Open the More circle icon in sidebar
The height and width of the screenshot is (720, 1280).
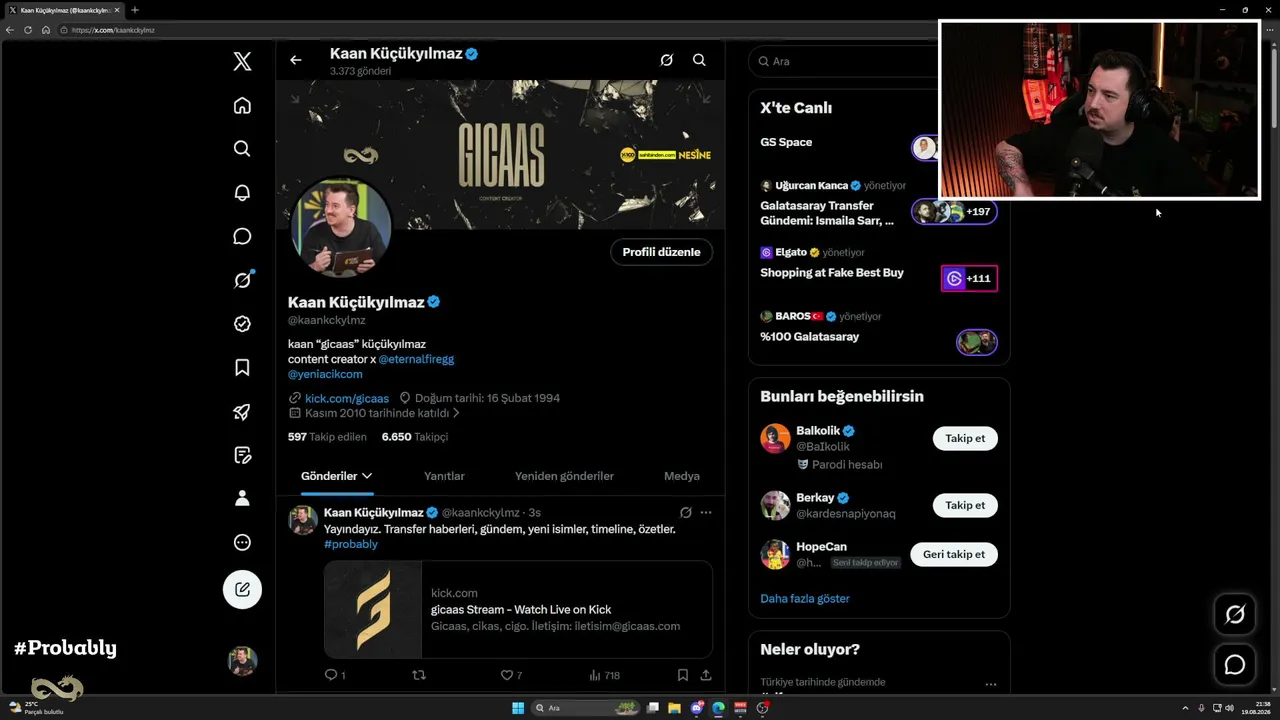click(242, 542)
